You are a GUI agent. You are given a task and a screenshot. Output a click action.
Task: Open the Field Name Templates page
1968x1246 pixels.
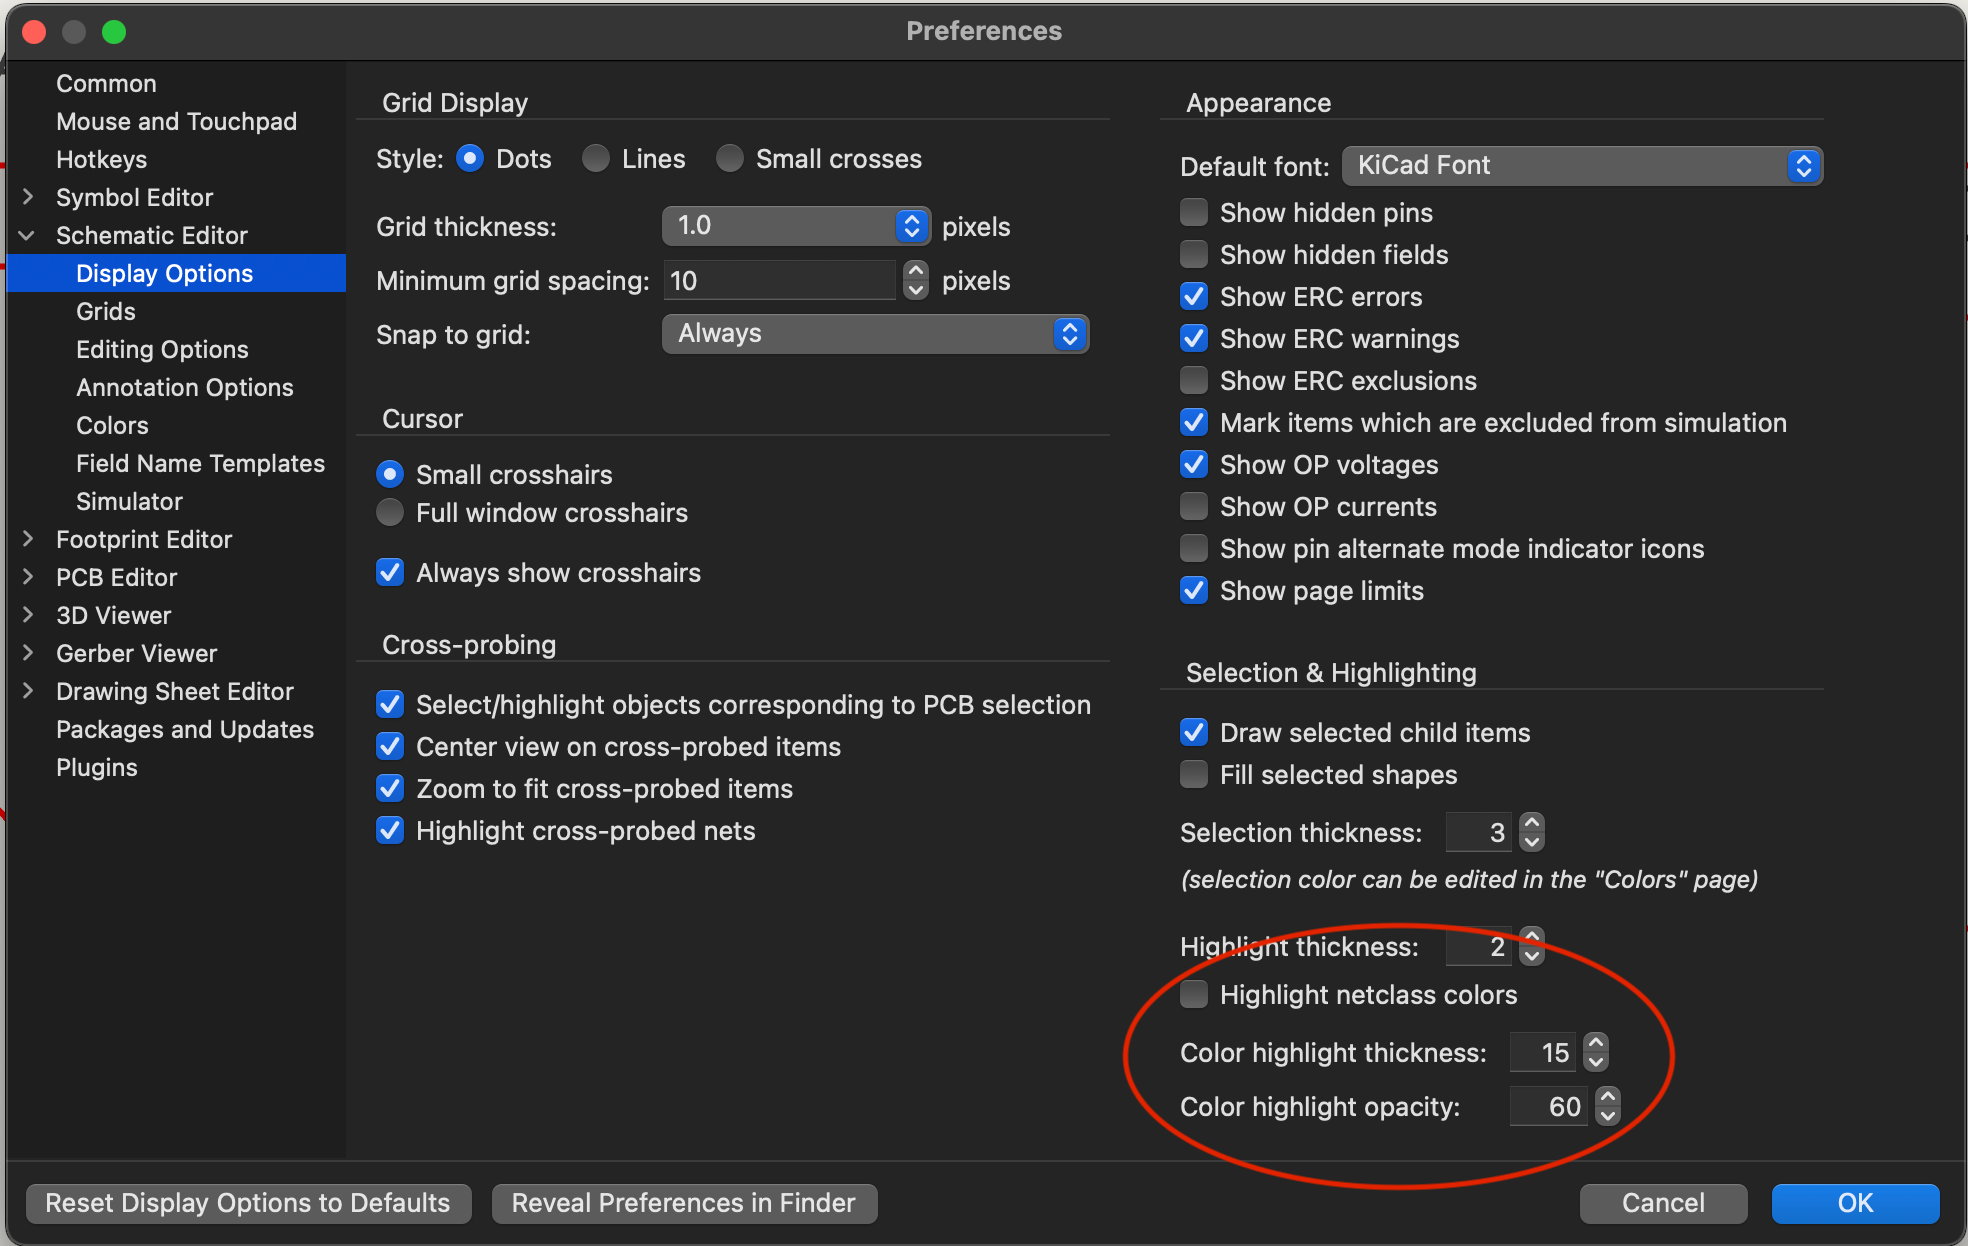[200, 463]
